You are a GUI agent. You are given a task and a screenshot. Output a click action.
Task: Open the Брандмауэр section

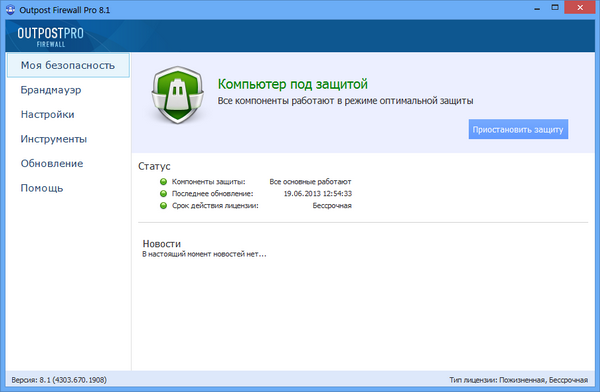click(51, 90)
